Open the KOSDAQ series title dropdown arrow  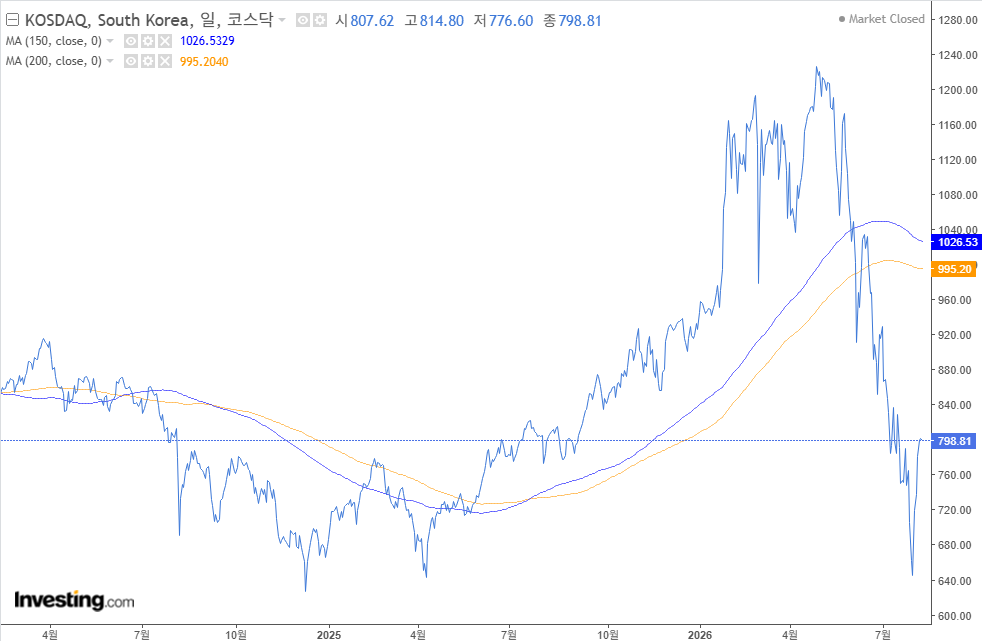[x=282, y=21]
